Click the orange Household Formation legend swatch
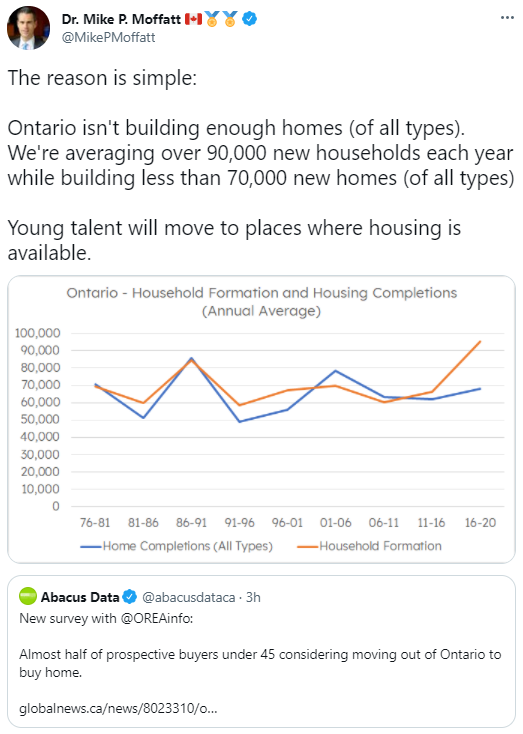Screen dimensions: 523x734 (308, 546)
